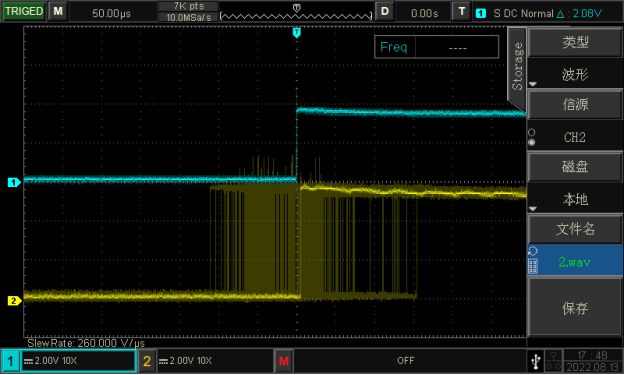Click the 17:48 clock readout
This screenshot has height=375, width=624.
click(592, 355)
